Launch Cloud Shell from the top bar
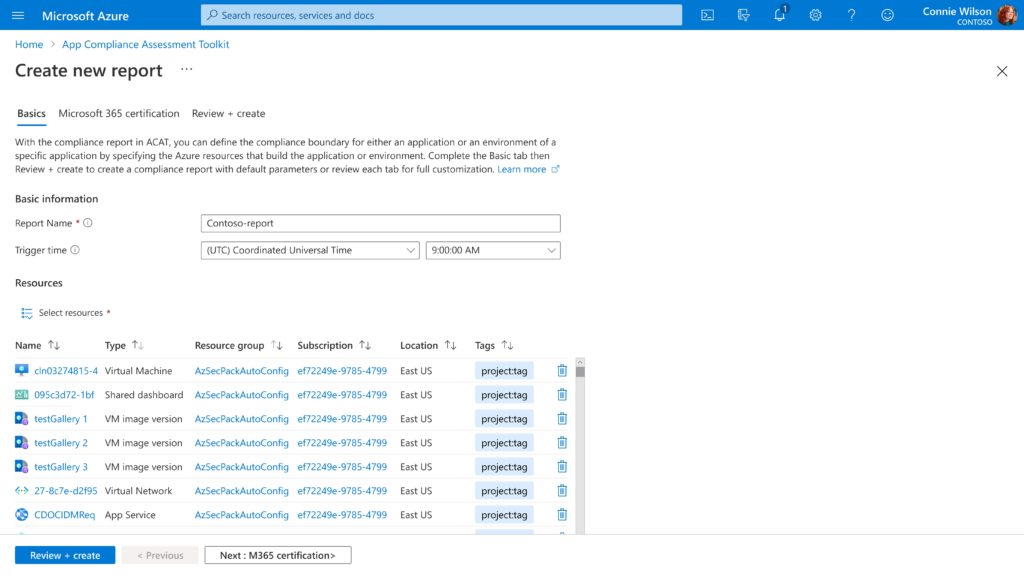Viewport: 1024px width, 576px height. point(708,15)
